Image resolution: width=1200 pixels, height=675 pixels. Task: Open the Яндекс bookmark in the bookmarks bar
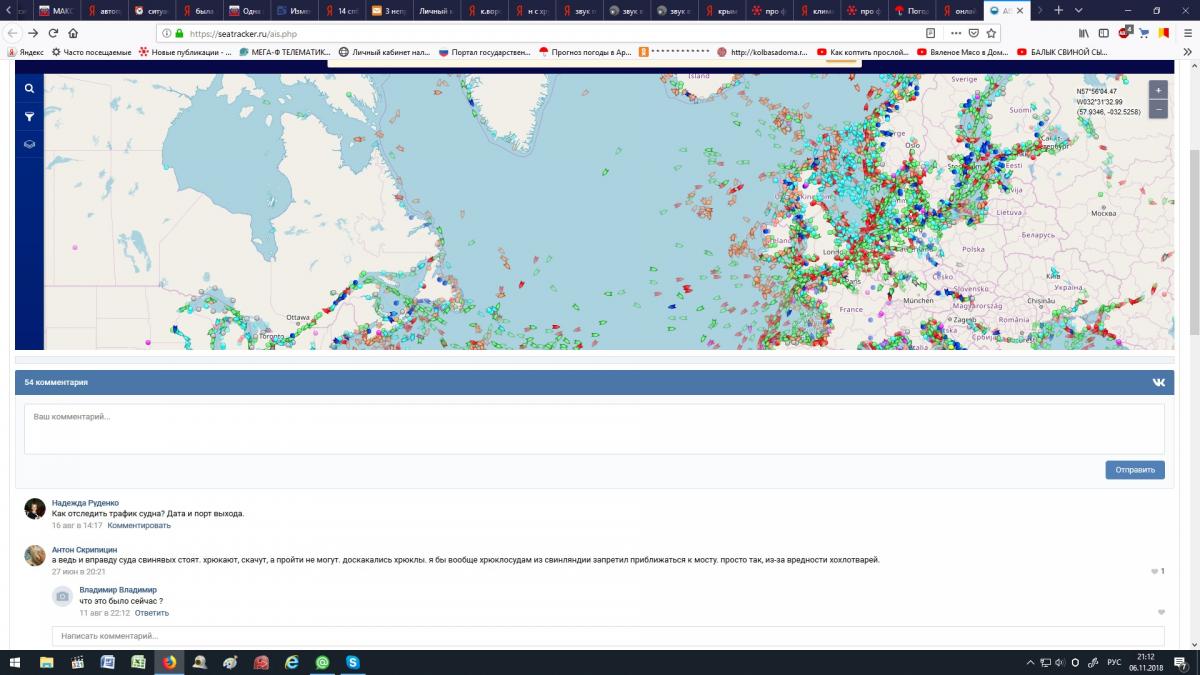click(26, 52)
